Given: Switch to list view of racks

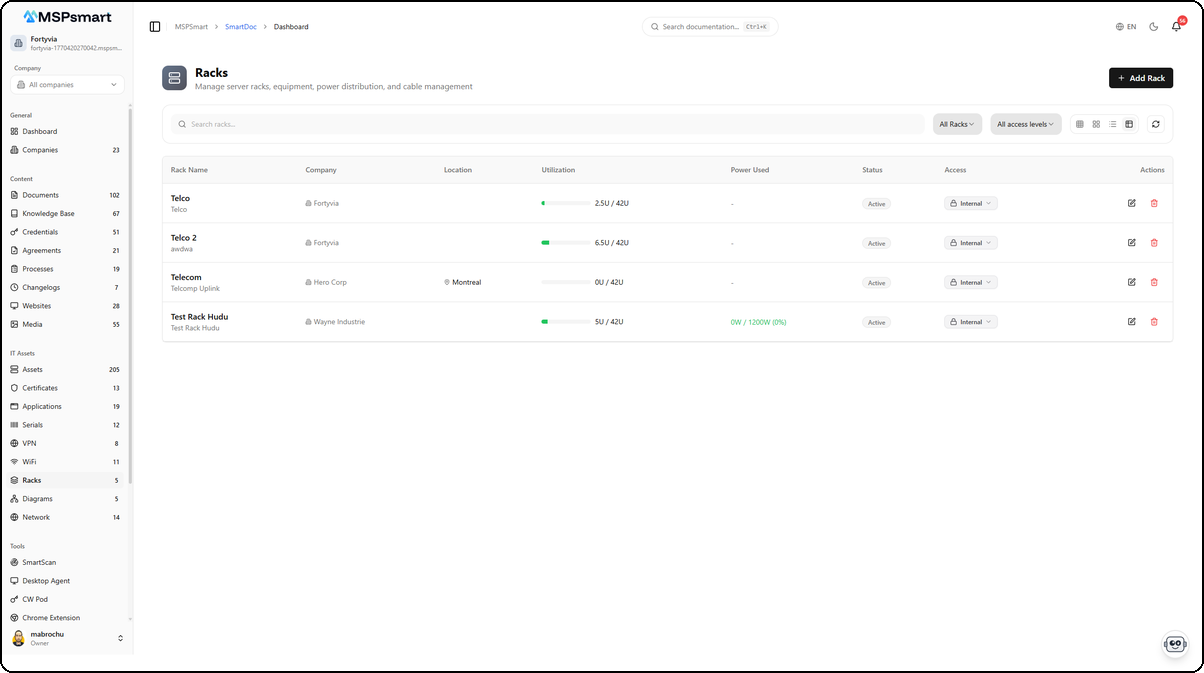Looking at the screenshot, I should click(1113, 123).
